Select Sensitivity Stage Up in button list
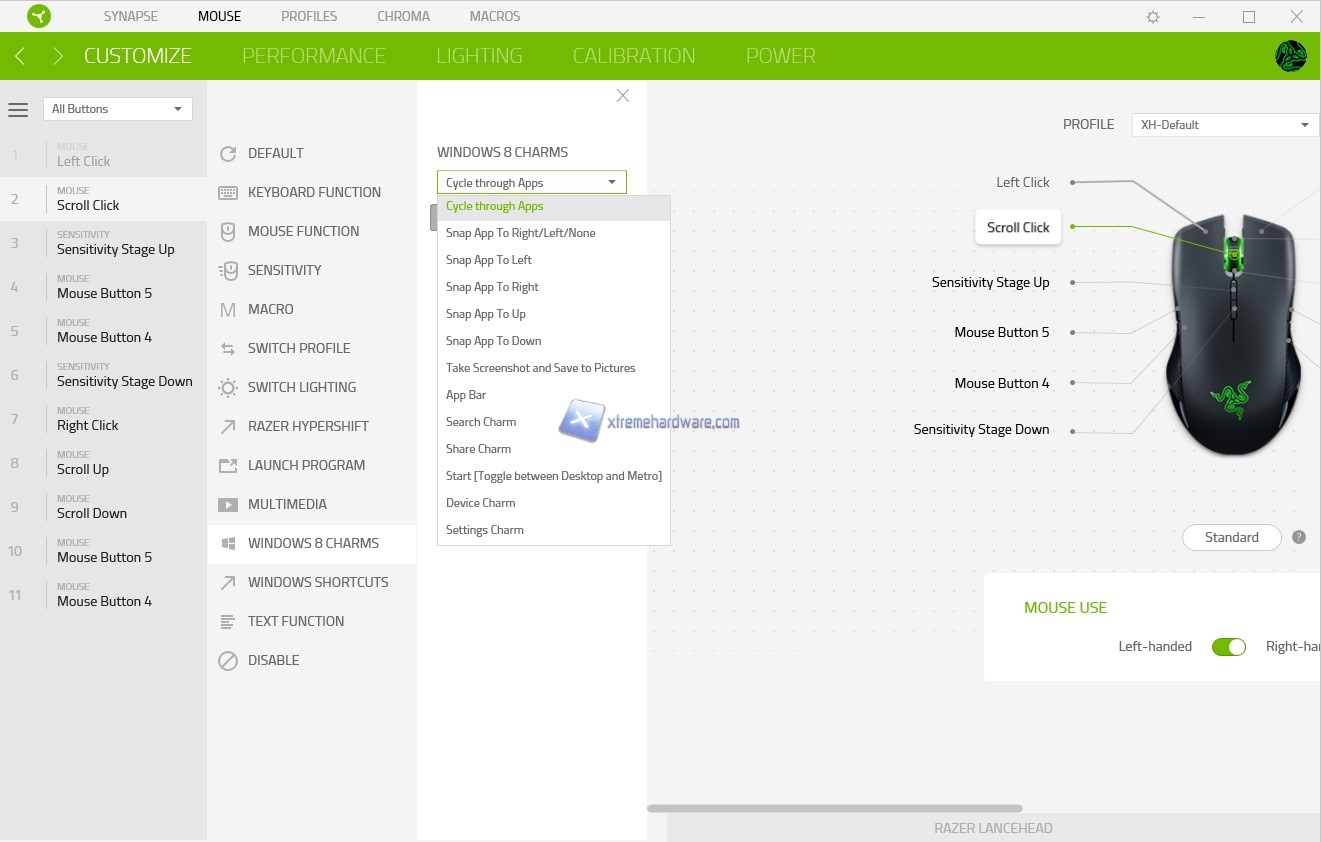1321x842 pixels. [115, 249]
